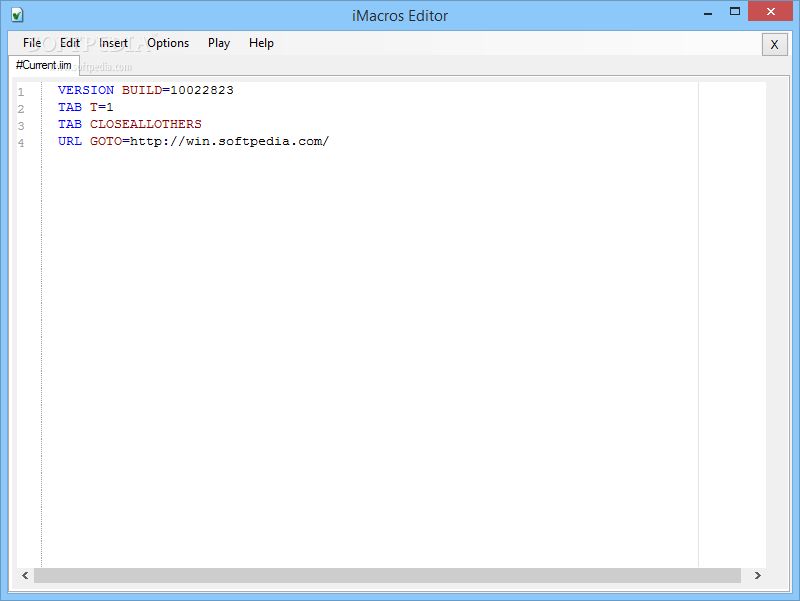Viewport: 800px width, 601px height.
Task: Click line number 3 in gutter
Action: (21, 126)
